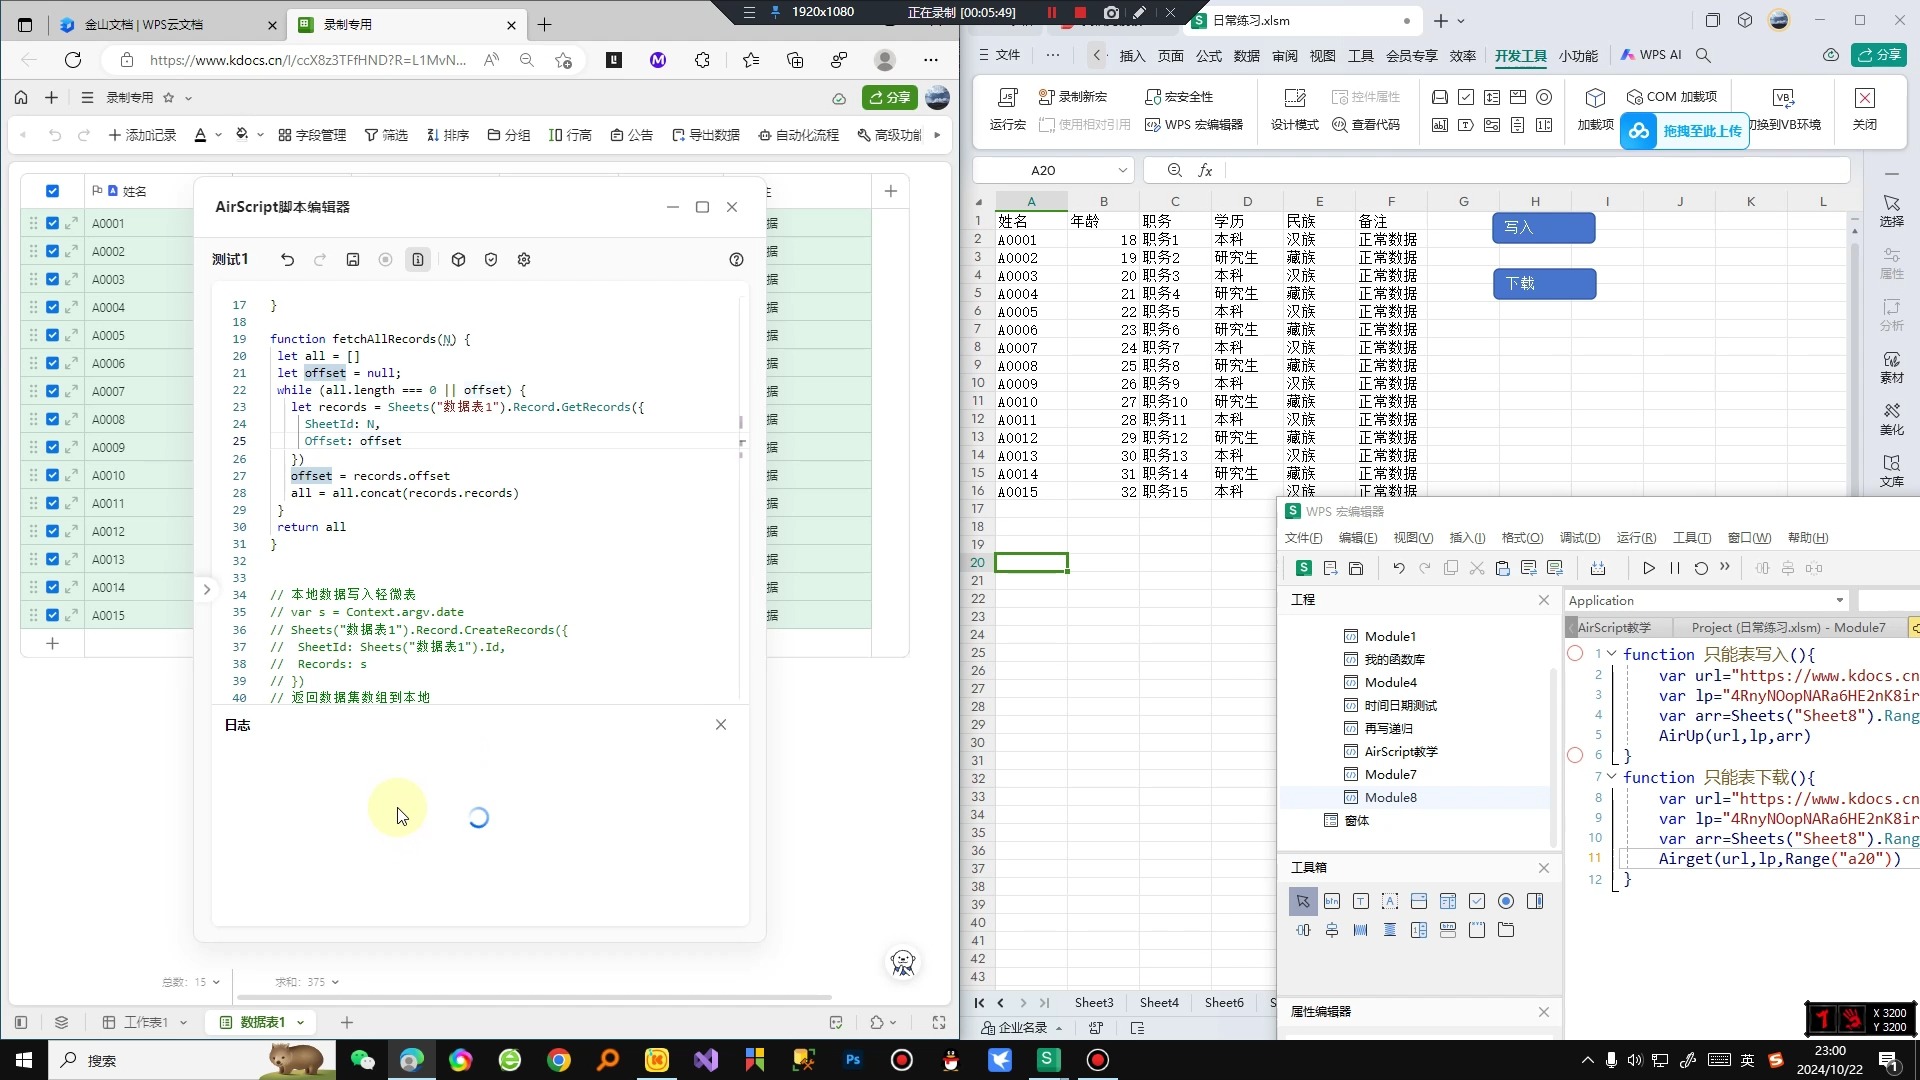
Task: Collapse function 只能表写入 fold arrow
Action: coord(1612,654)
